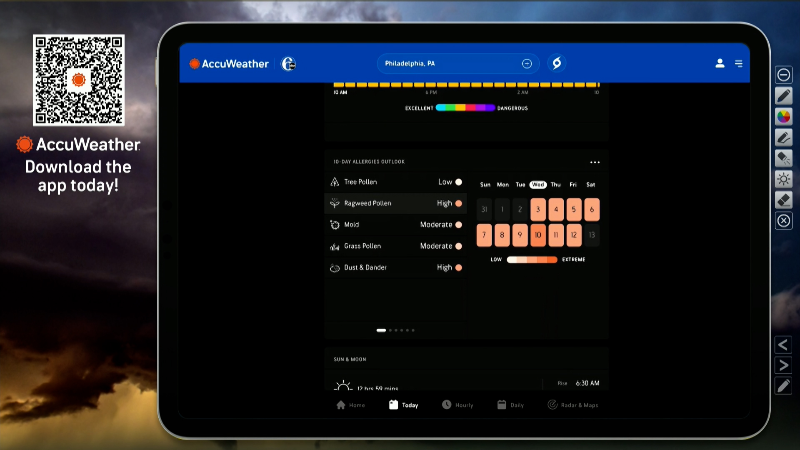This screenshot has height=450, width=800.
Task: Click the 10-Day Allergies Outlook title
Action: pyautogui.click(x=369, y=162)
